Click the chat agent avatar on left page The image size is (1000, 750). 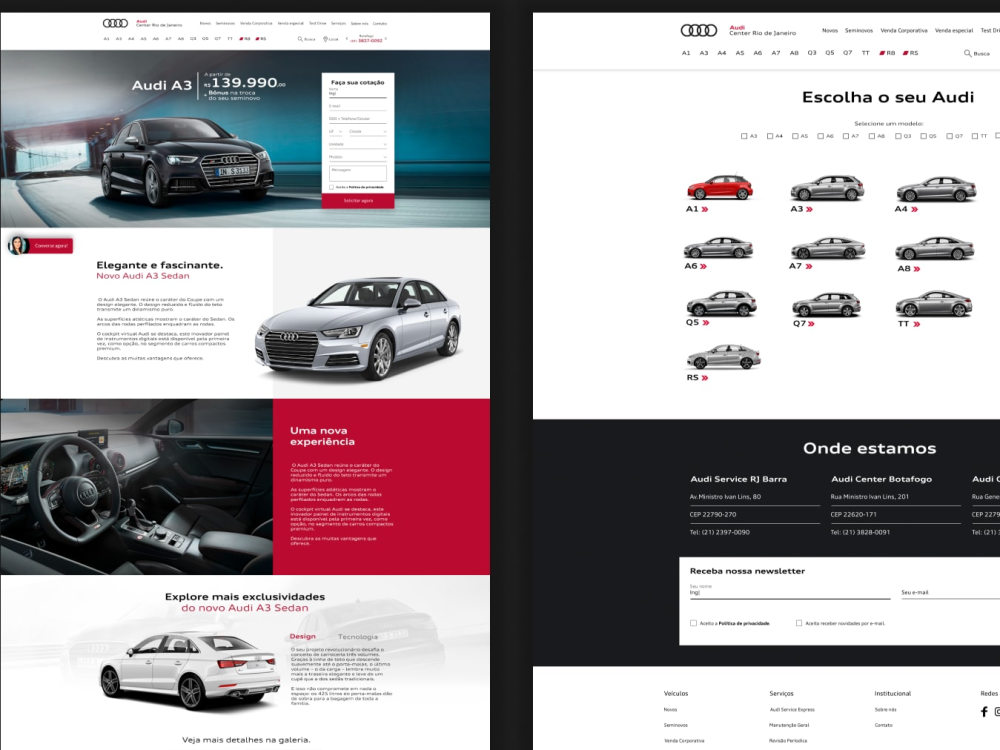pos(17,245)
